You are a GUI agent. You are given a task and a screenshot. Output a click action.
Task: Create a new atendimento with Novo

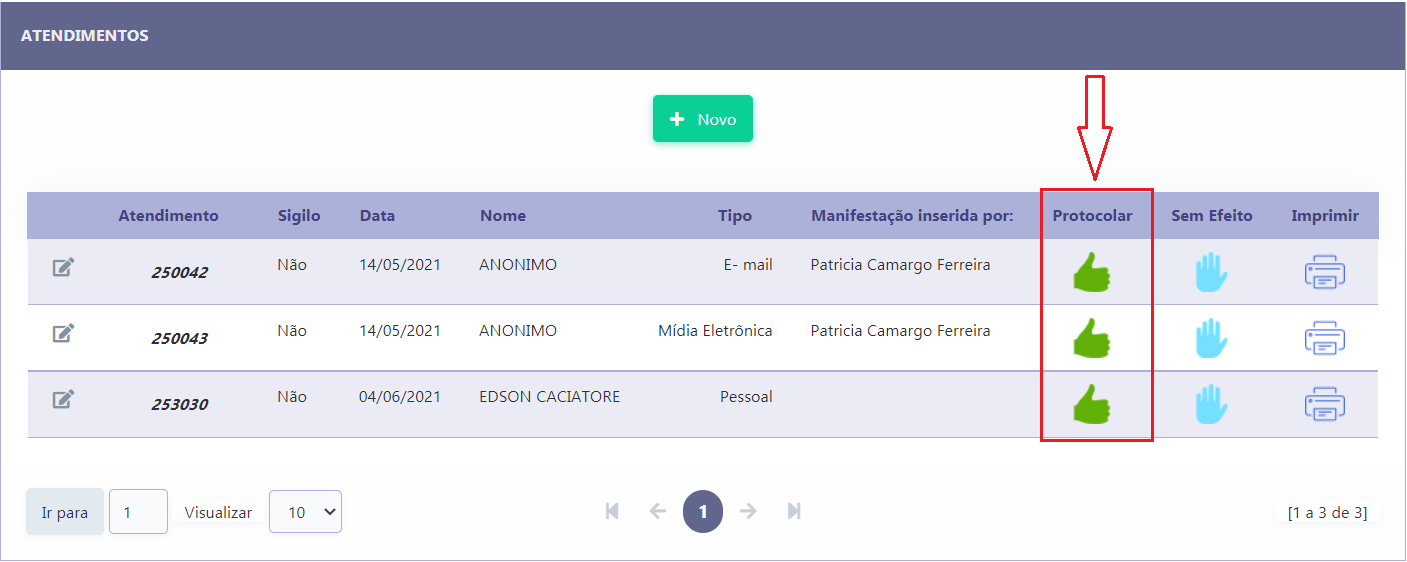(x=703, y=119)
